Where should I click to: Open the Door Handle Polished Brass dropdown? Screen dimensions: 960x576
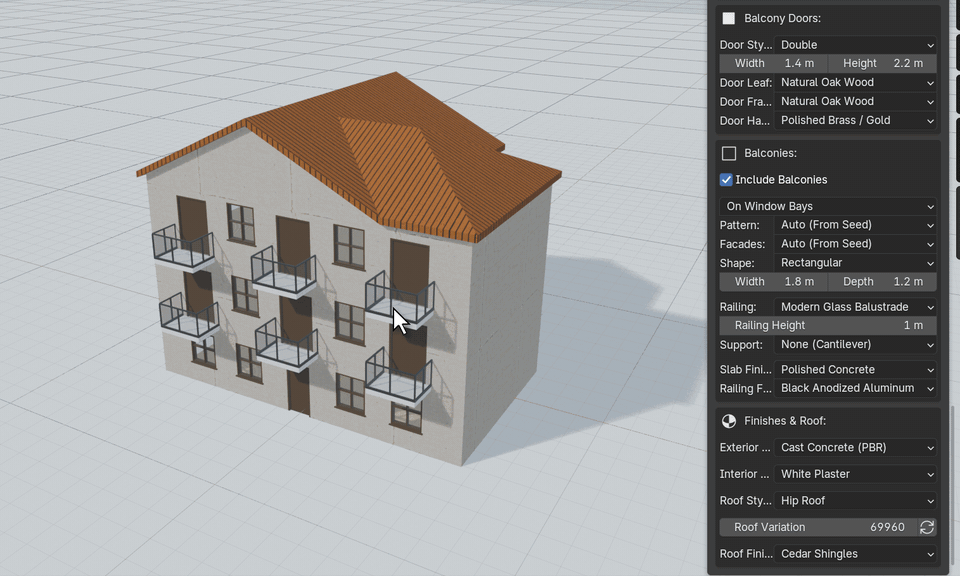tap(855, 120)
